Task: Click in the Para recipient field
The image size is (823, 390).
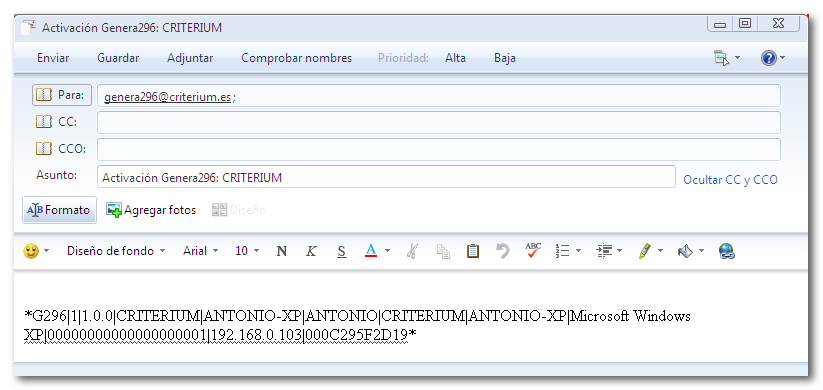Action: pos(439,96)
